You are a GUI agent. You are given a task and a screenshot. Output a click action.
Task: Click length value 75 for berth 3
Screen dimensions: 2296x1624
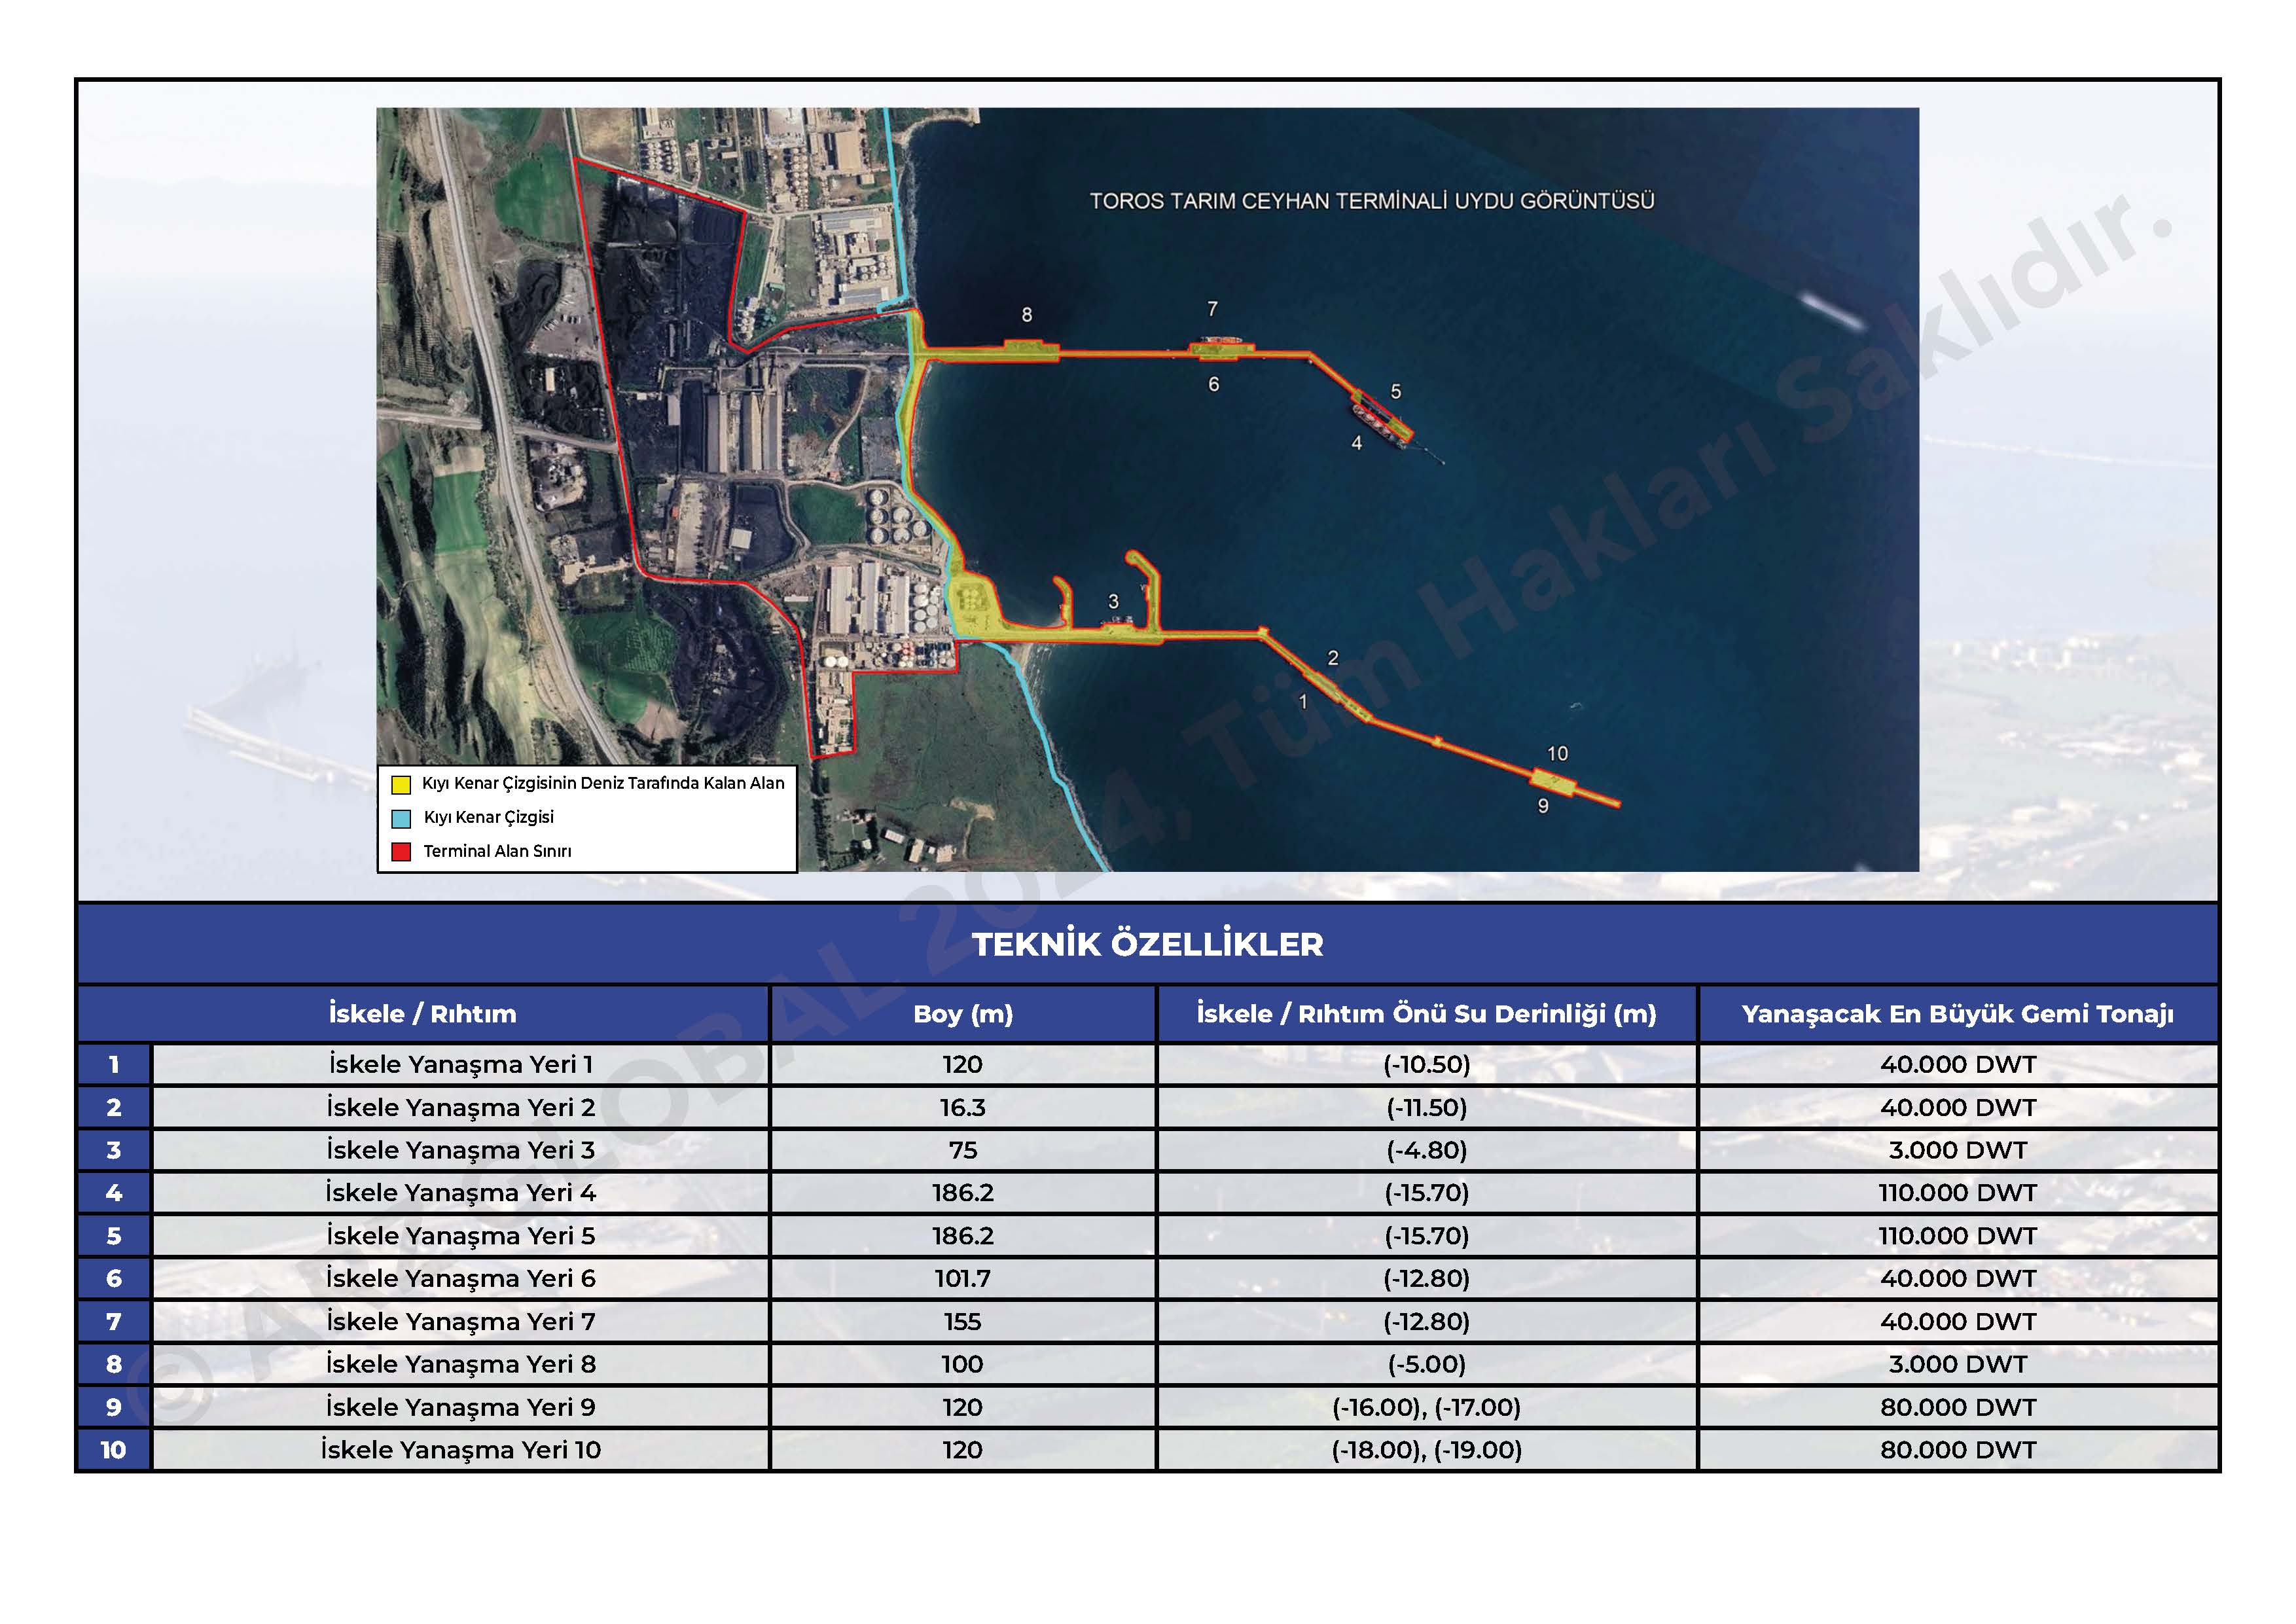coord(963,1151)
